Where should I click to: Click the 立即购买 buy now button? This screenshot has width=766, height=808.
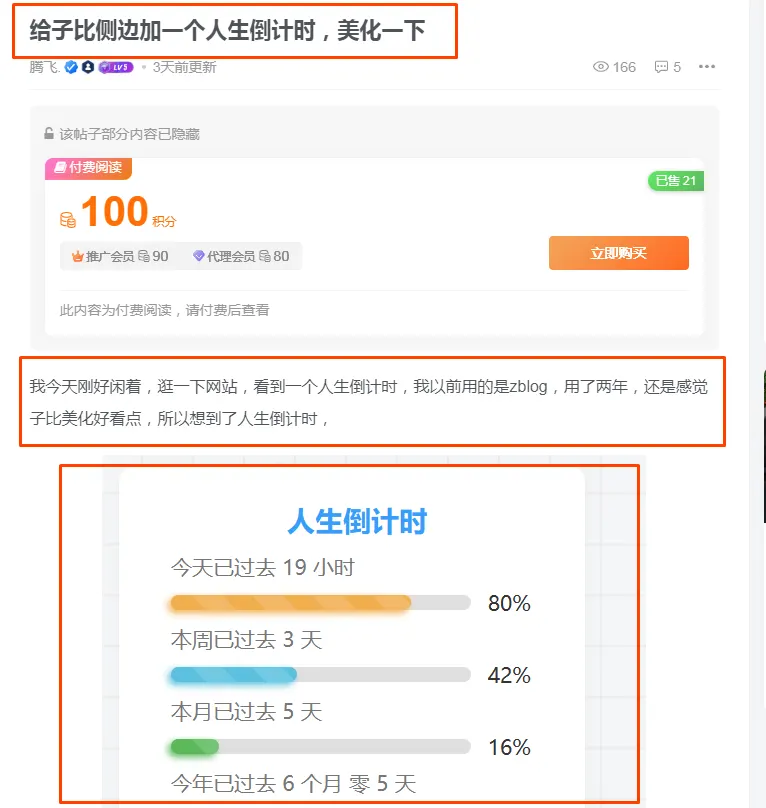(619, 253)
